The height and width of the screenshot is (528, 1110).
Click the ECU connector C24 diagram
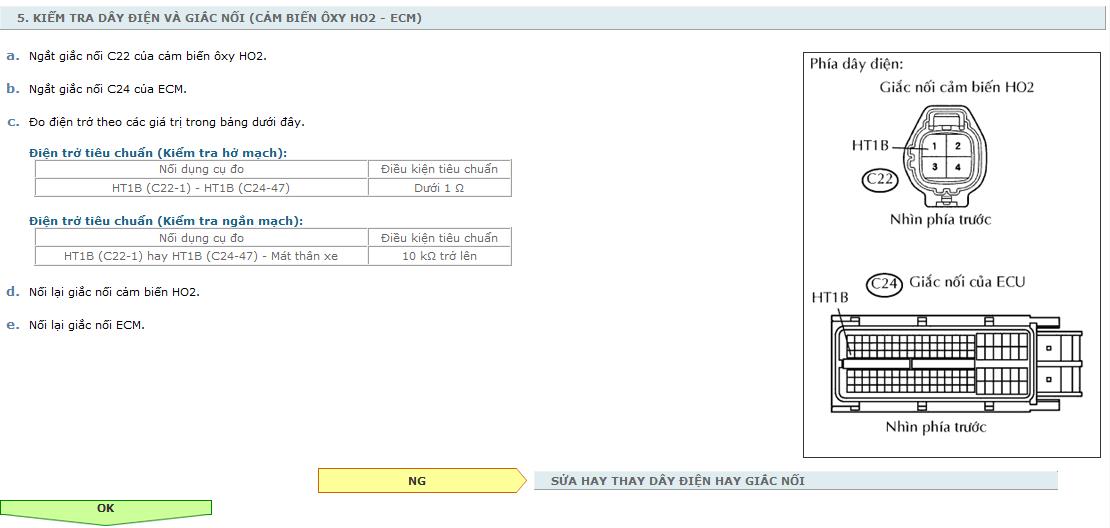[956, 363]
